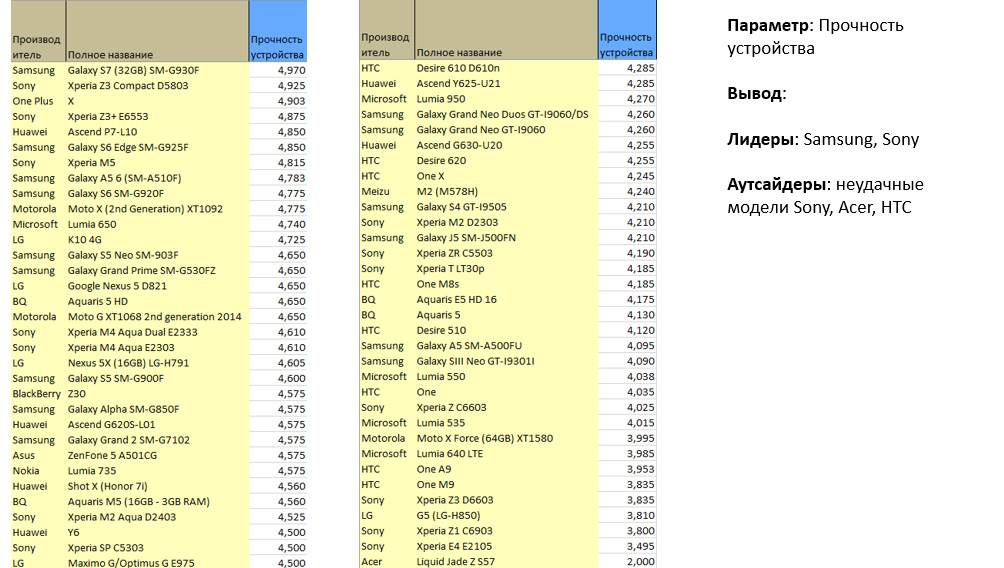The height and width of the screenshot is (568, 1004).
Task: Select Xperia ZR C5503
Action: tap(455, 253)
